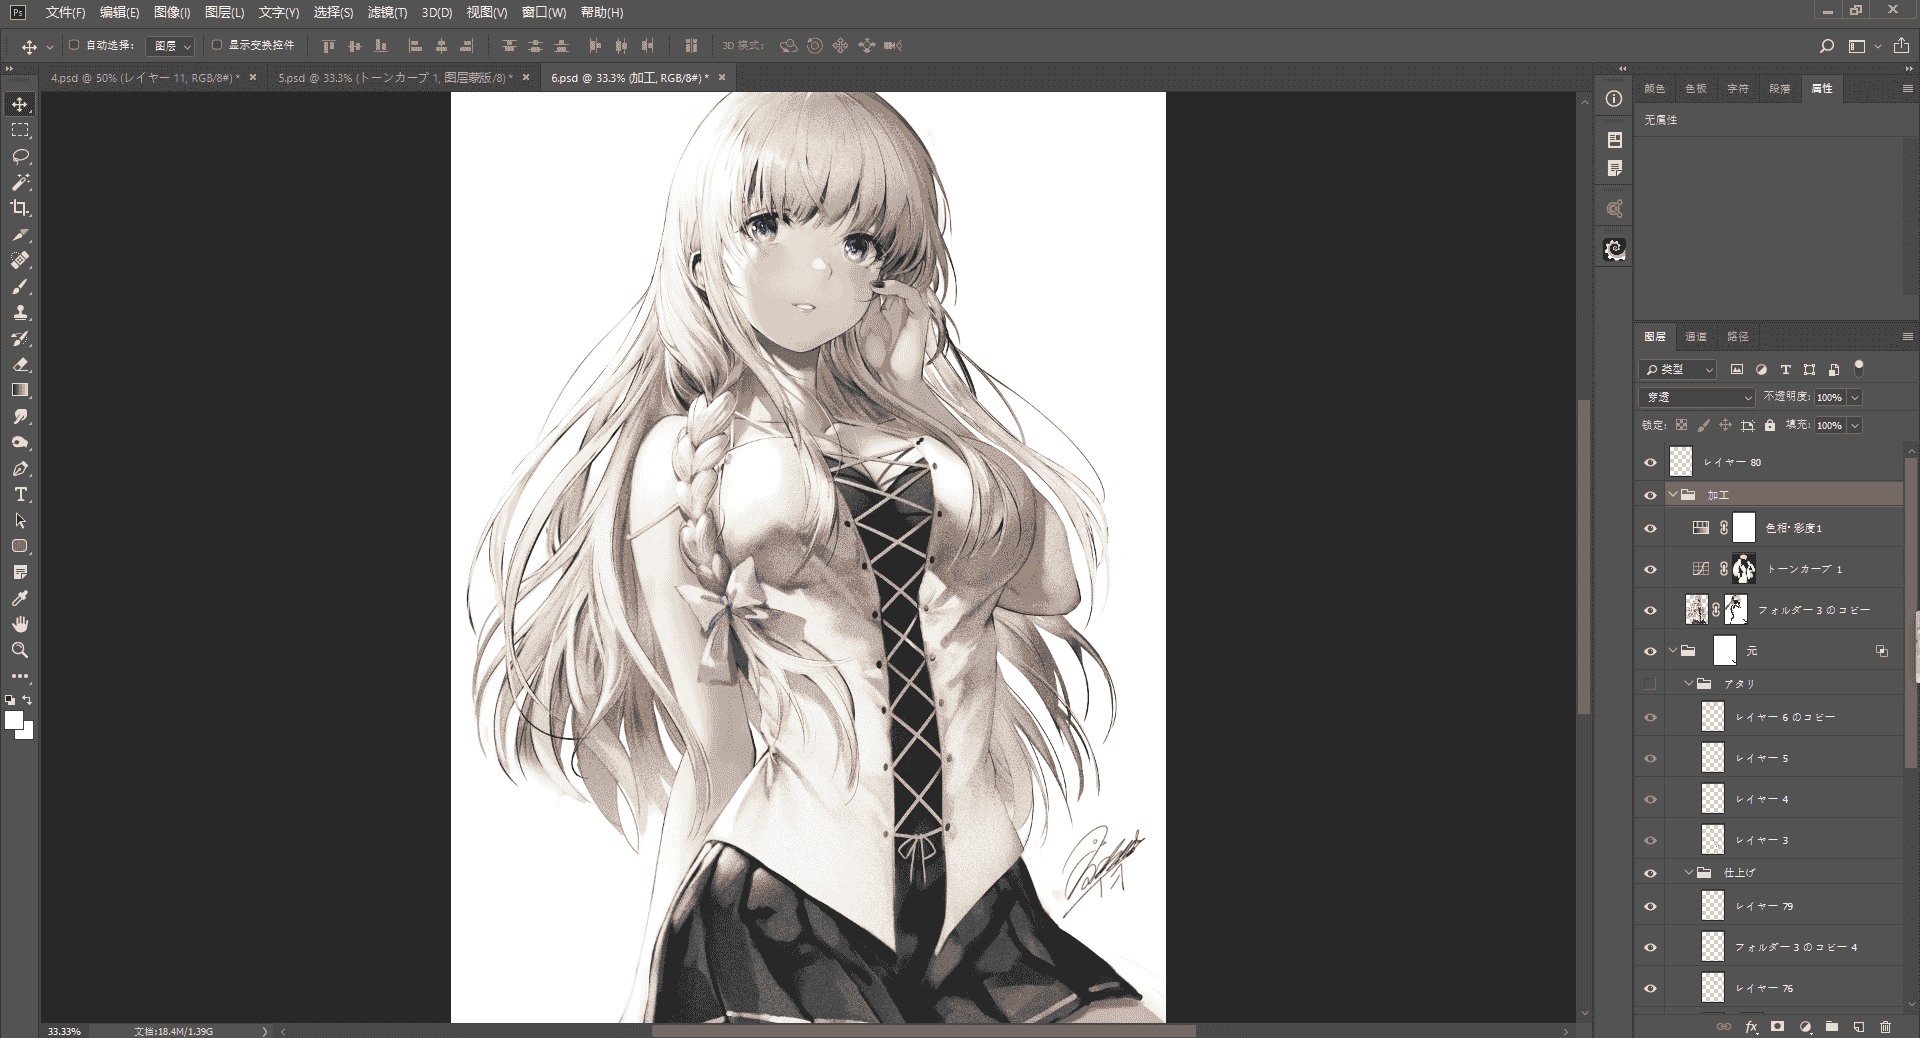1920x1038 pixels.
Task: Open the 不透明度 opacity dropdown arrow
Action: point(1855,397)
